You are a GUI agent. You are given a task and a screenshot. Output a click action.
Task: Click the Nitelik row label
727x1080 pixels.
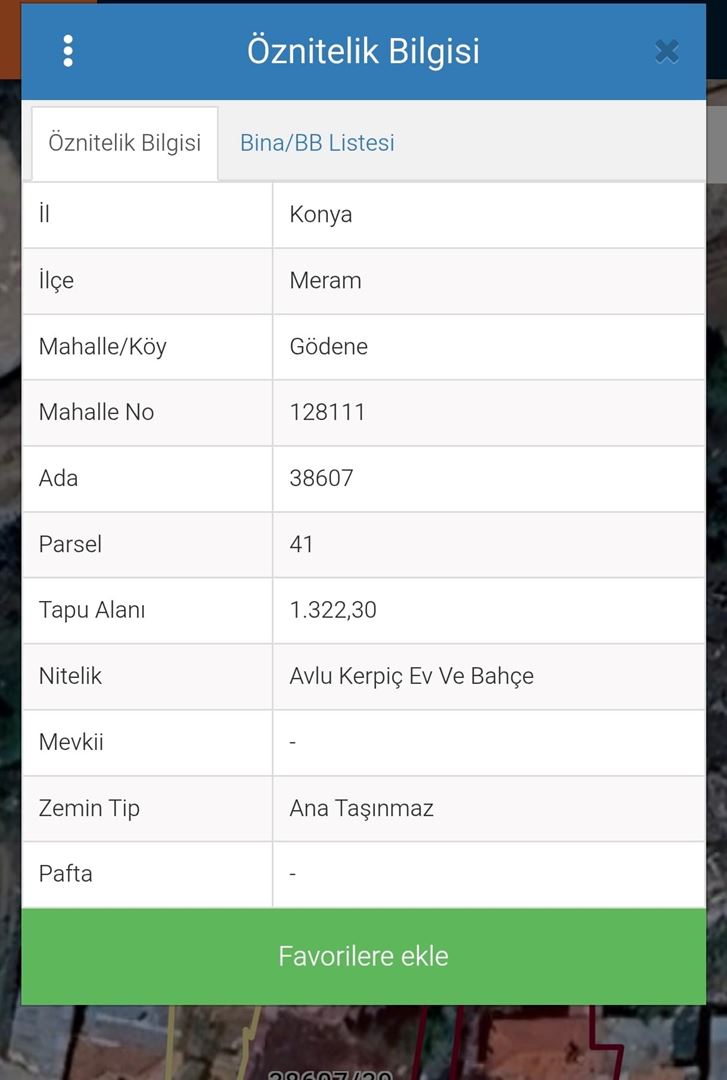coord(71,676)
